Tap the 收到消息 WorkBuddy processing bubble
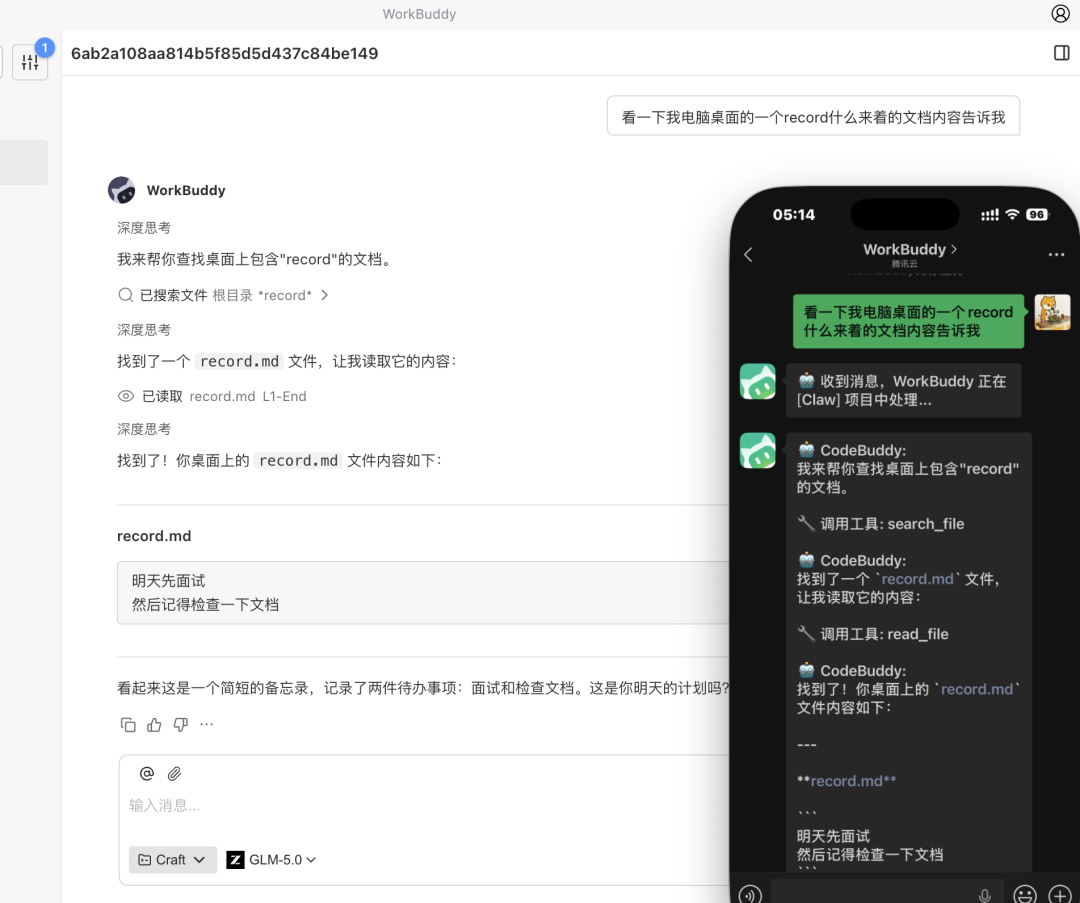 tap(903, 391)
